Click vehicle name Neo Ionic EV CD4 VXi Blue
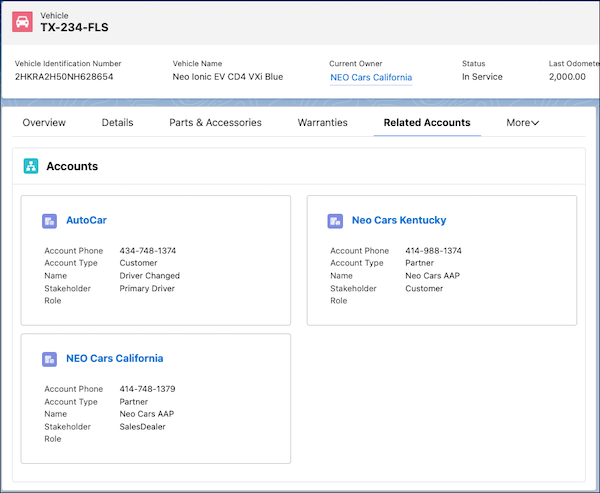The height and width of the screenshot is (493, 600). (228, 77)
